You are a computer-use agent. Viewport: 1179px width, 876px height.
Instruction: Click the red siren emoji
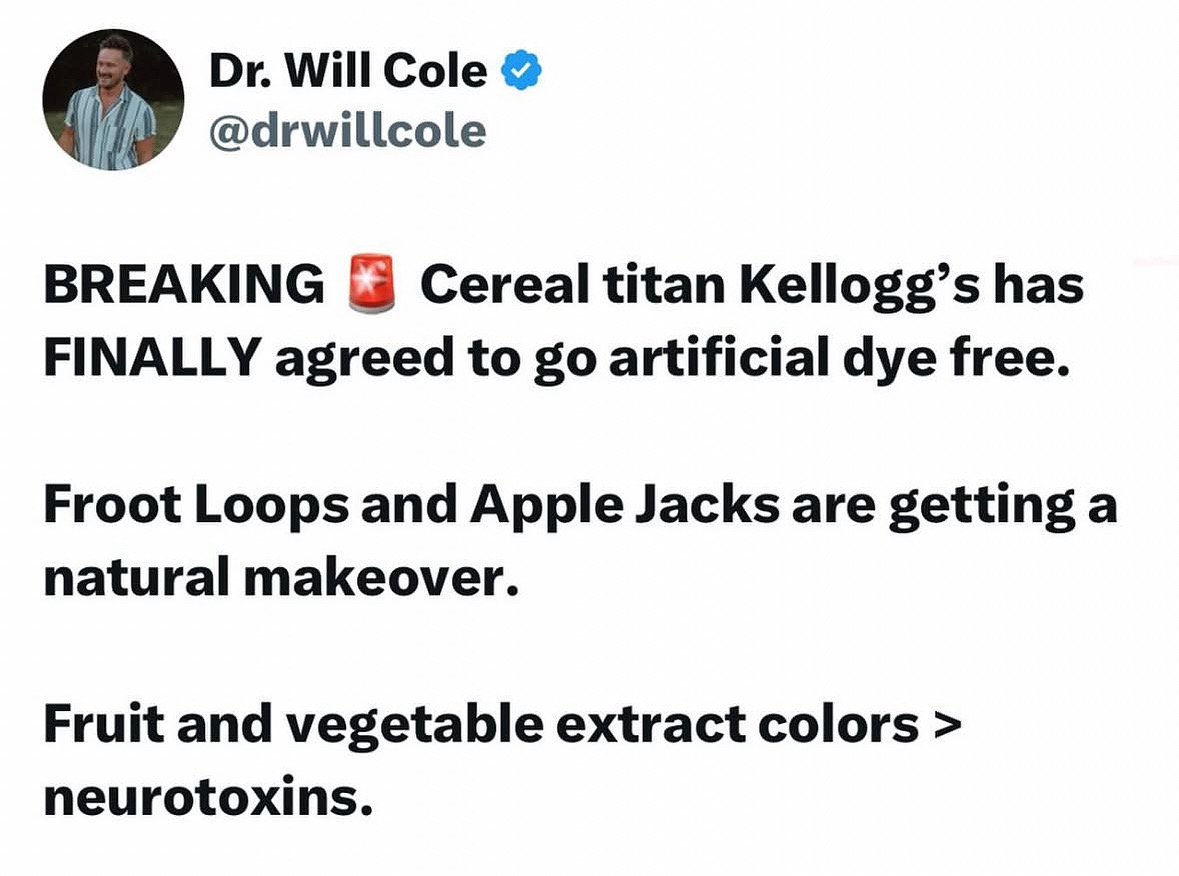coord(371,284)
